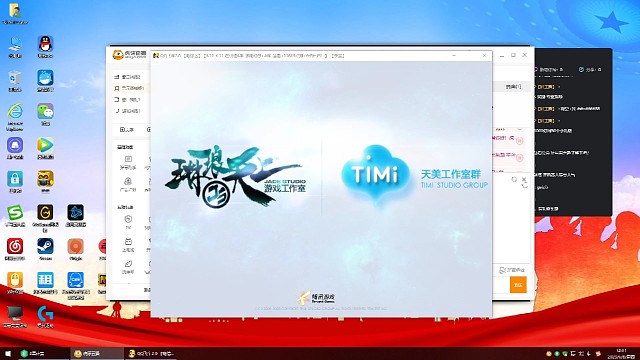Click the Huya tiger logo in back window

coord(118,55)
